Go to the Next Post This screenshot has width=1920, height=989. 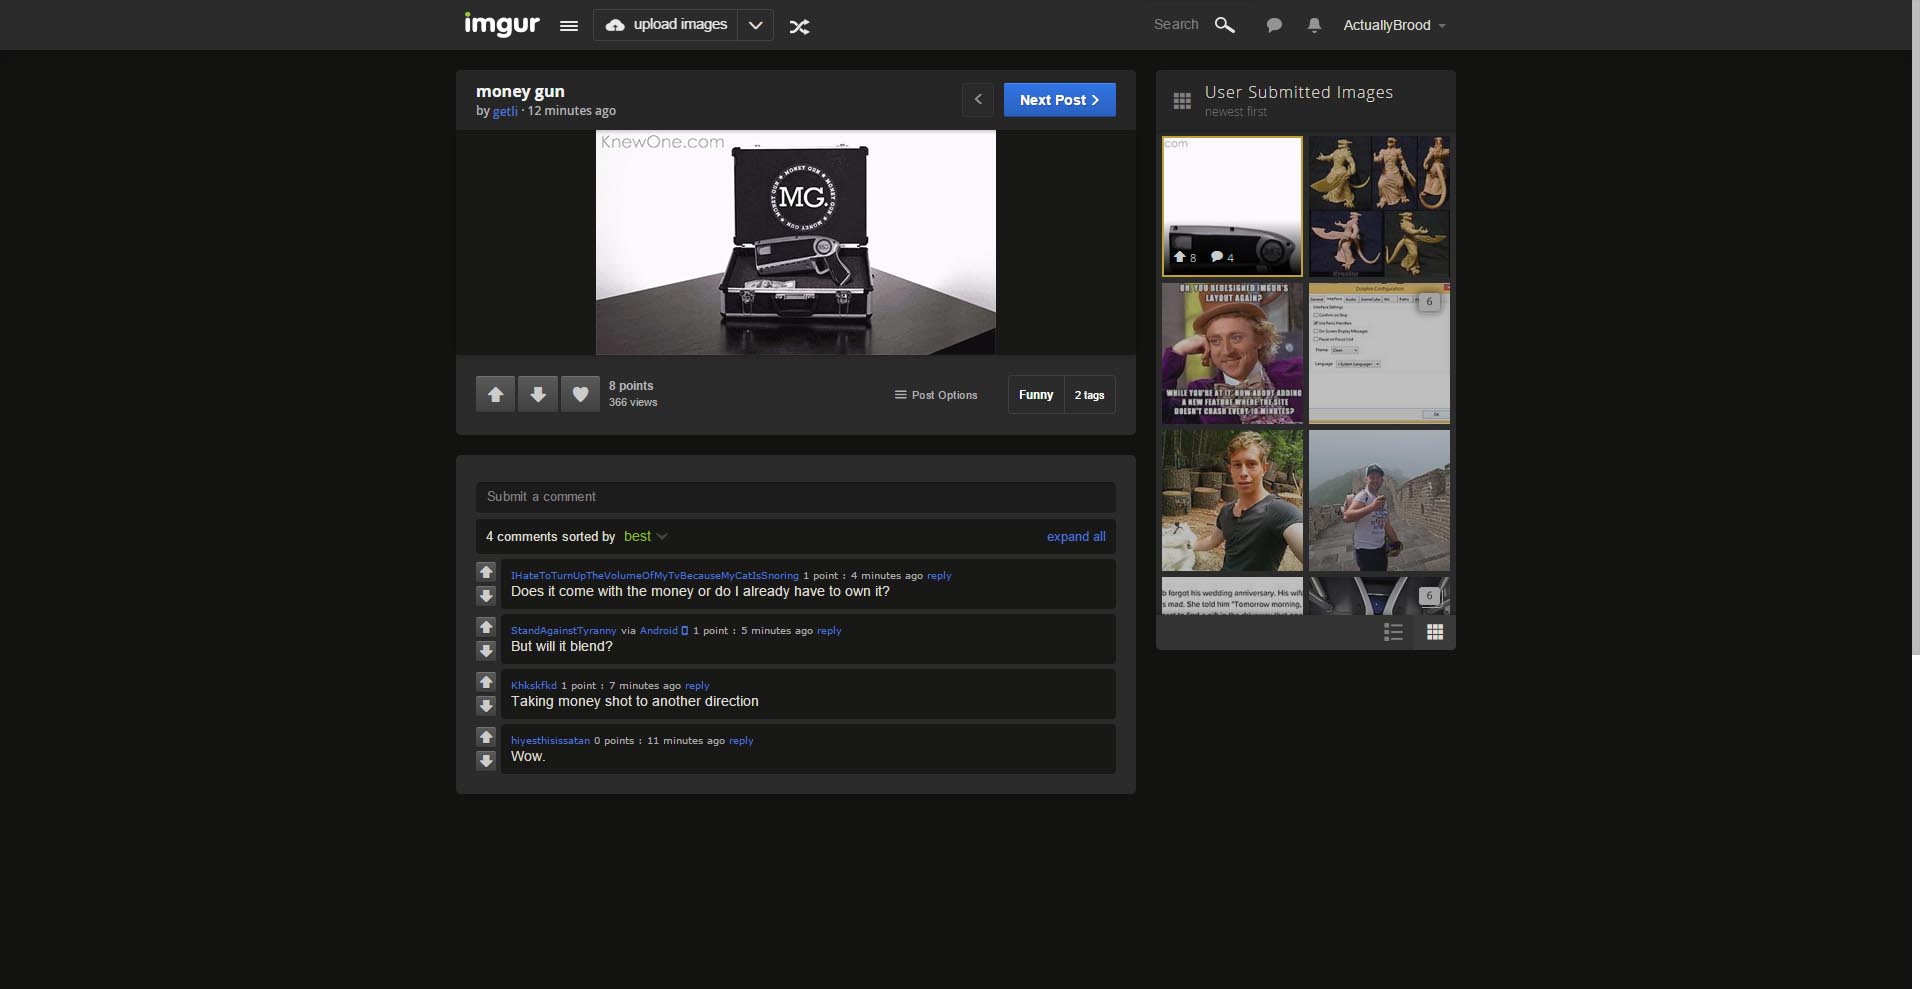(x=1059, y=100)
